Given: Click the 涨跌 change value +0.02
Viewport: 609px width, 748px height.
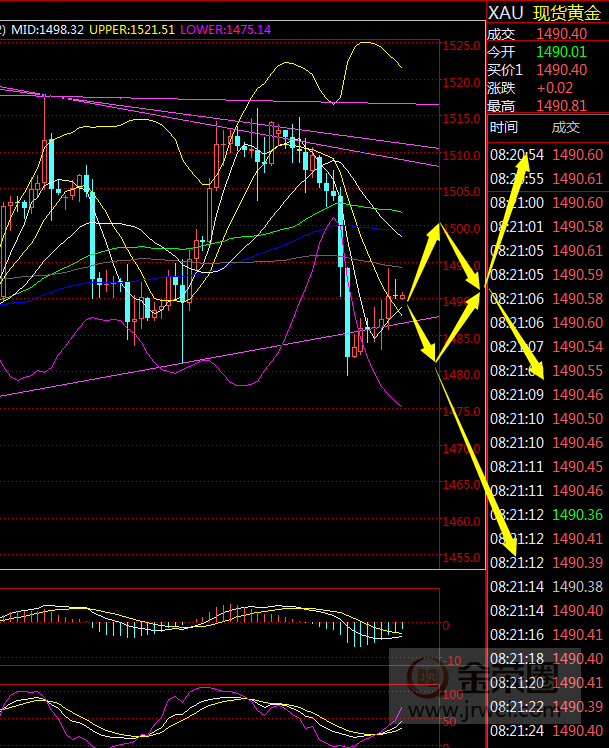Looking at the screenshot, I should (x=555, y=88).
